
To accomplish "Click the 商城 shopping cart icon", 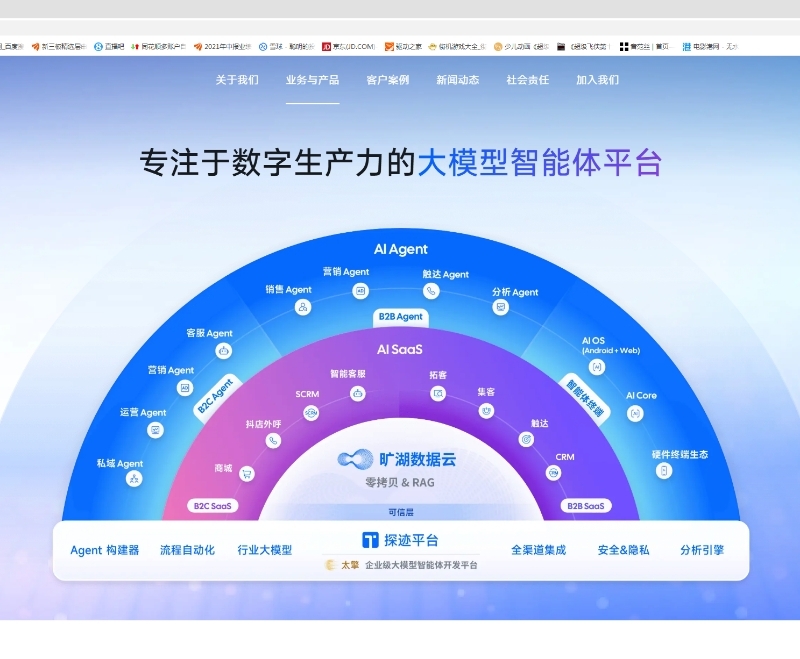I will 247,474.
